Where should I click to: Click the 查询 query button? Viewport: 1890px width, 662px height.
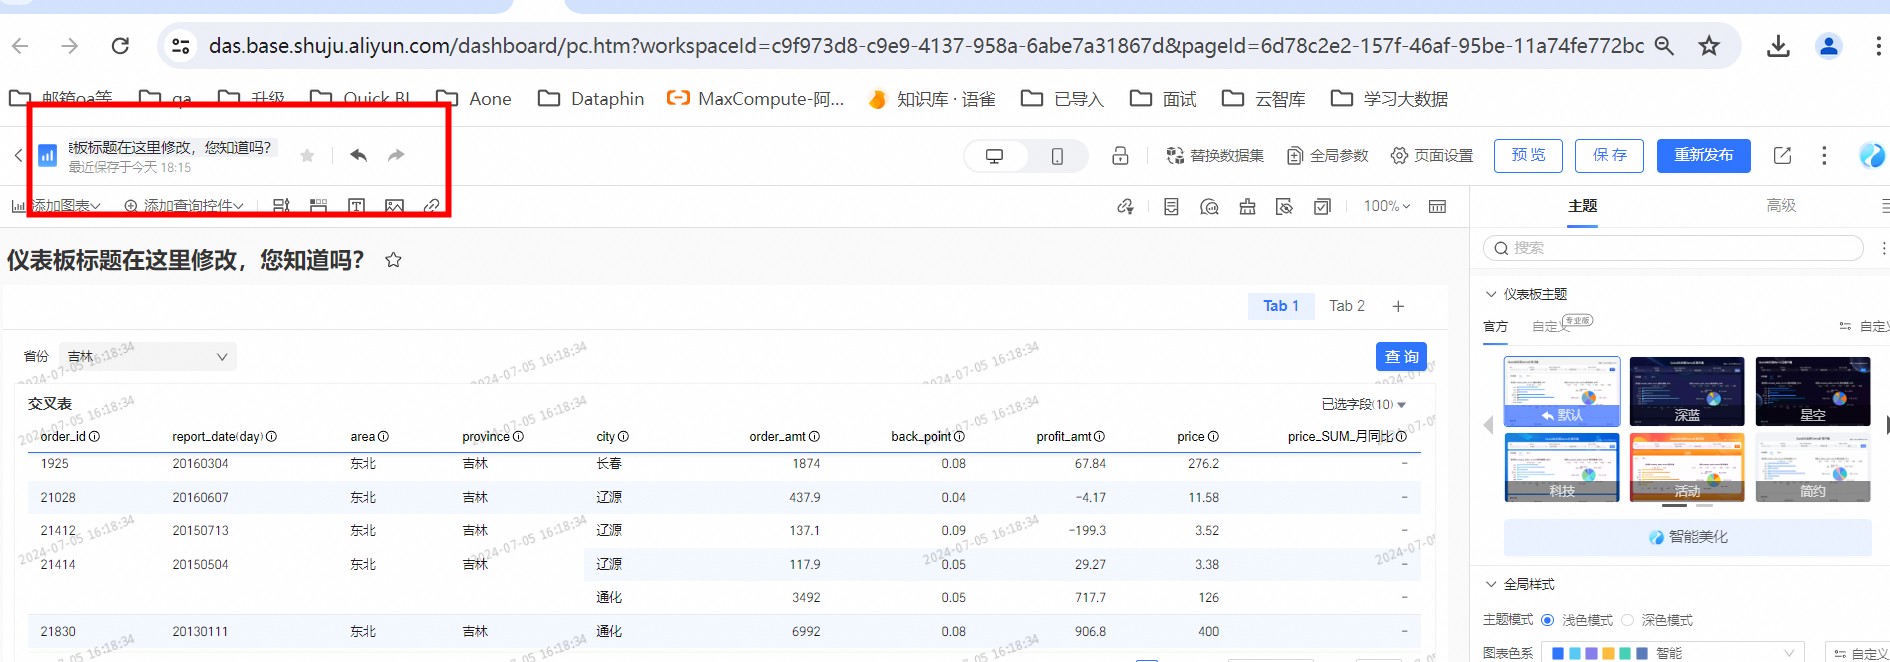(x=1401, y=357)
